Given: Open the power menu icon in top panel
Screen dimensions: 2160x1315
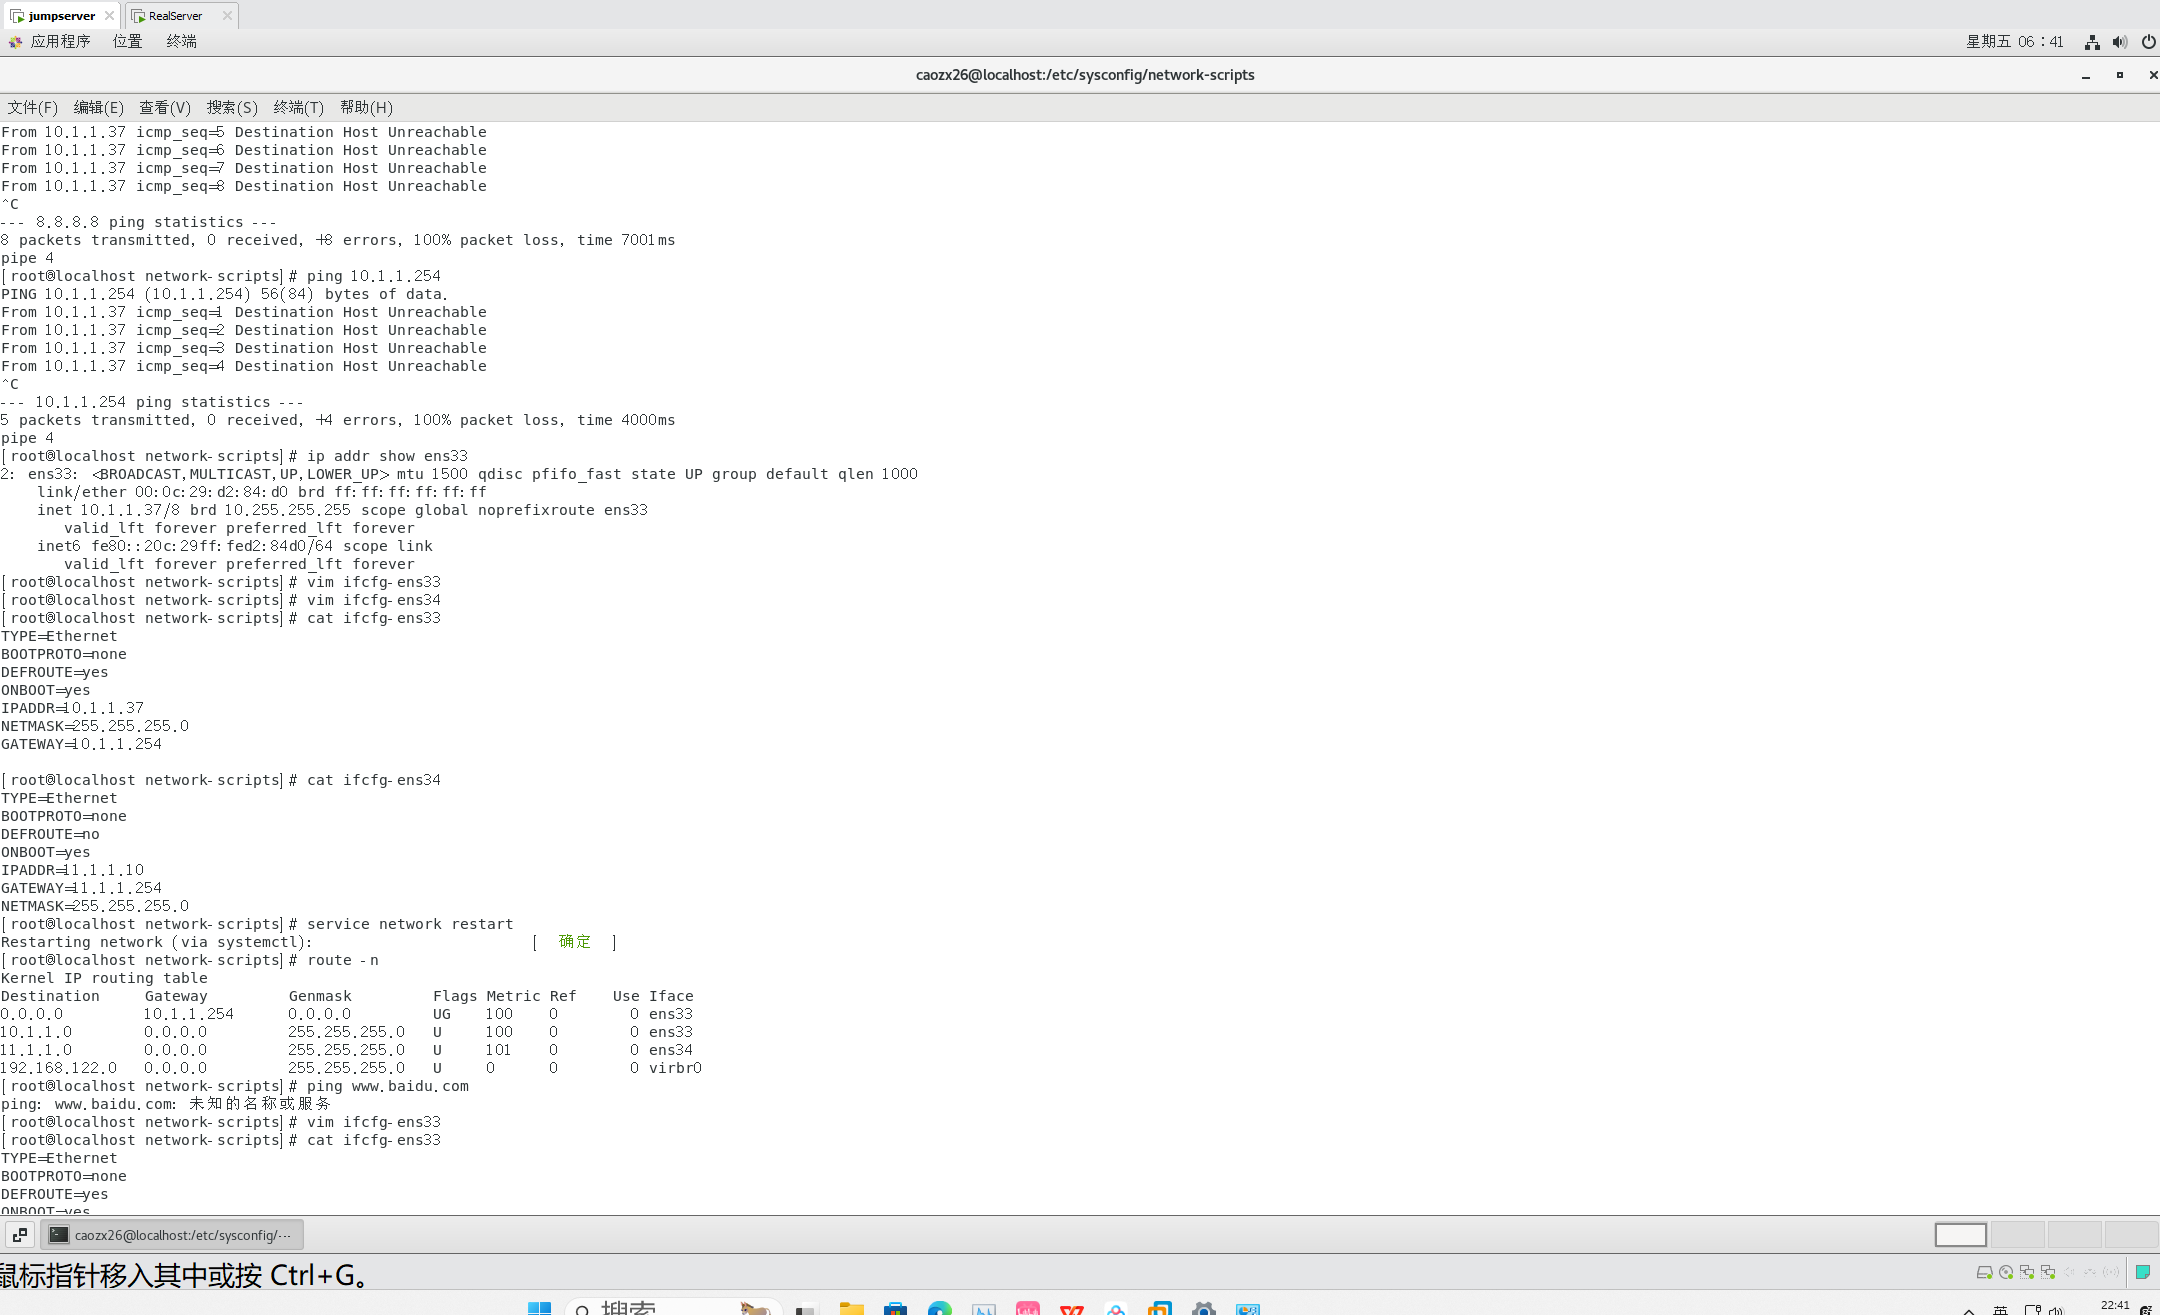Looking at the screenshot, I should [2148, 42].
